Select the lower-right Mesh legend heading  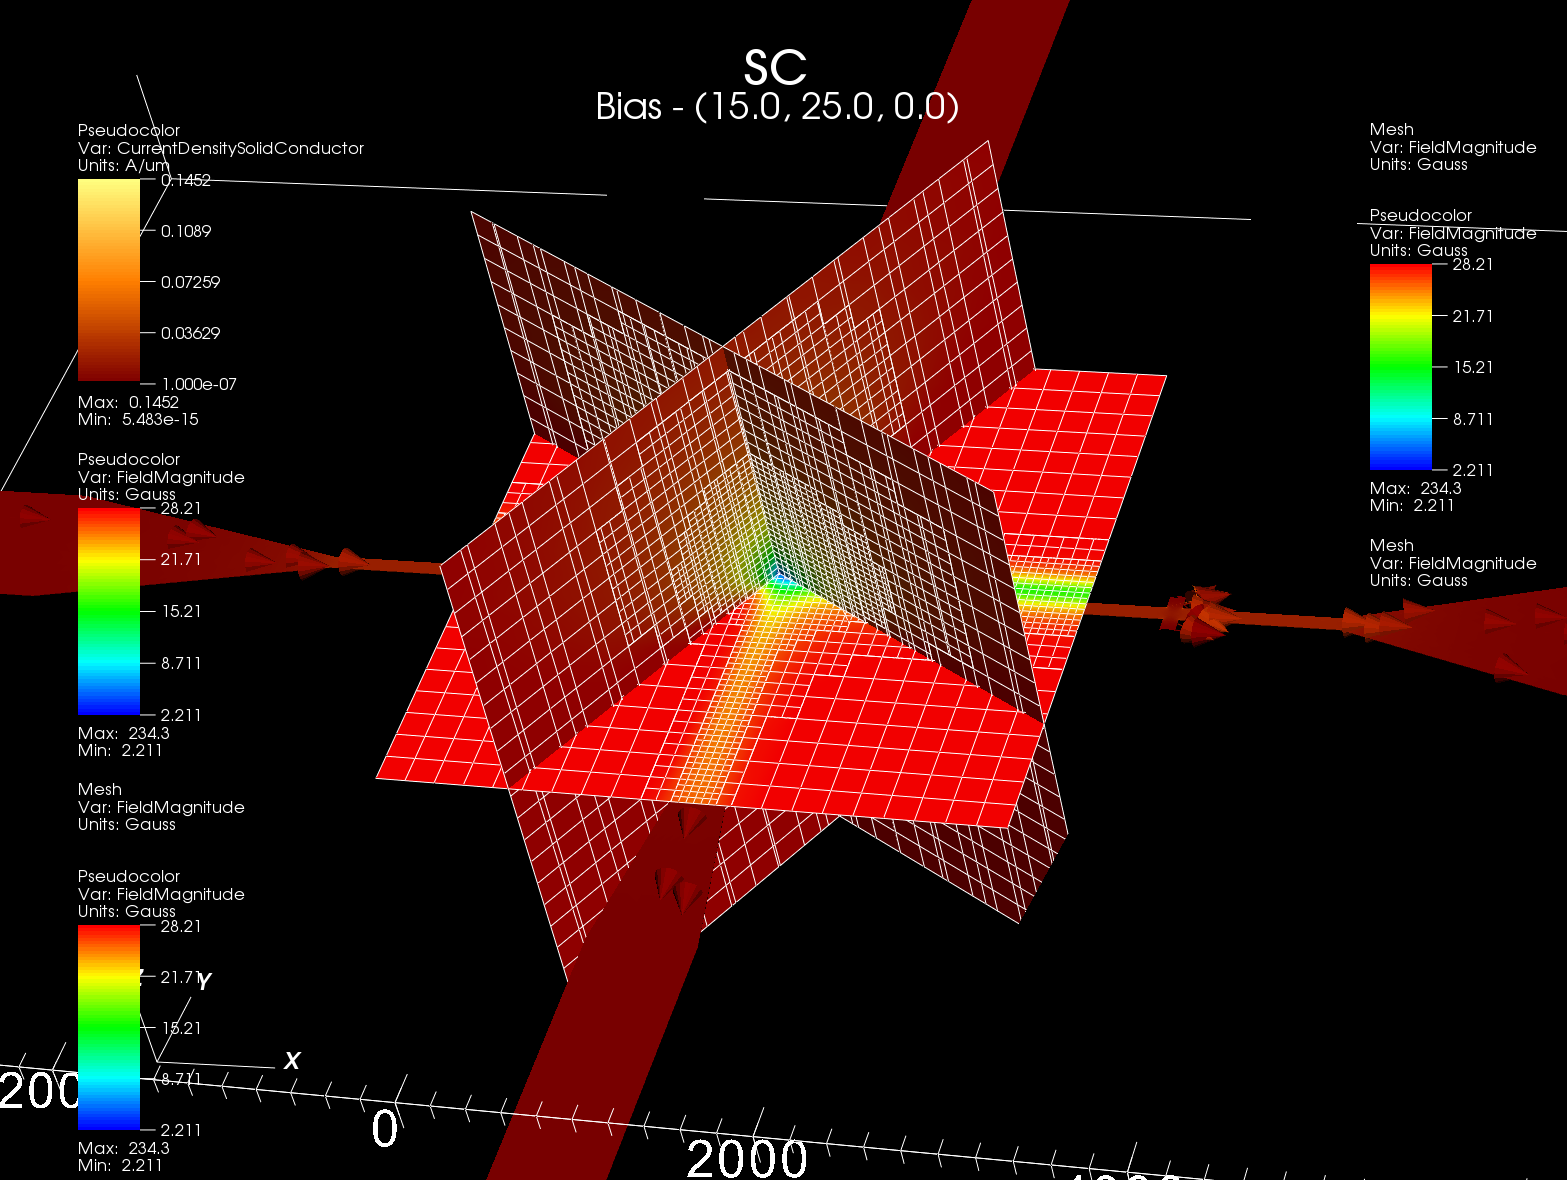pyautogui.click(x=1391, y=546)
